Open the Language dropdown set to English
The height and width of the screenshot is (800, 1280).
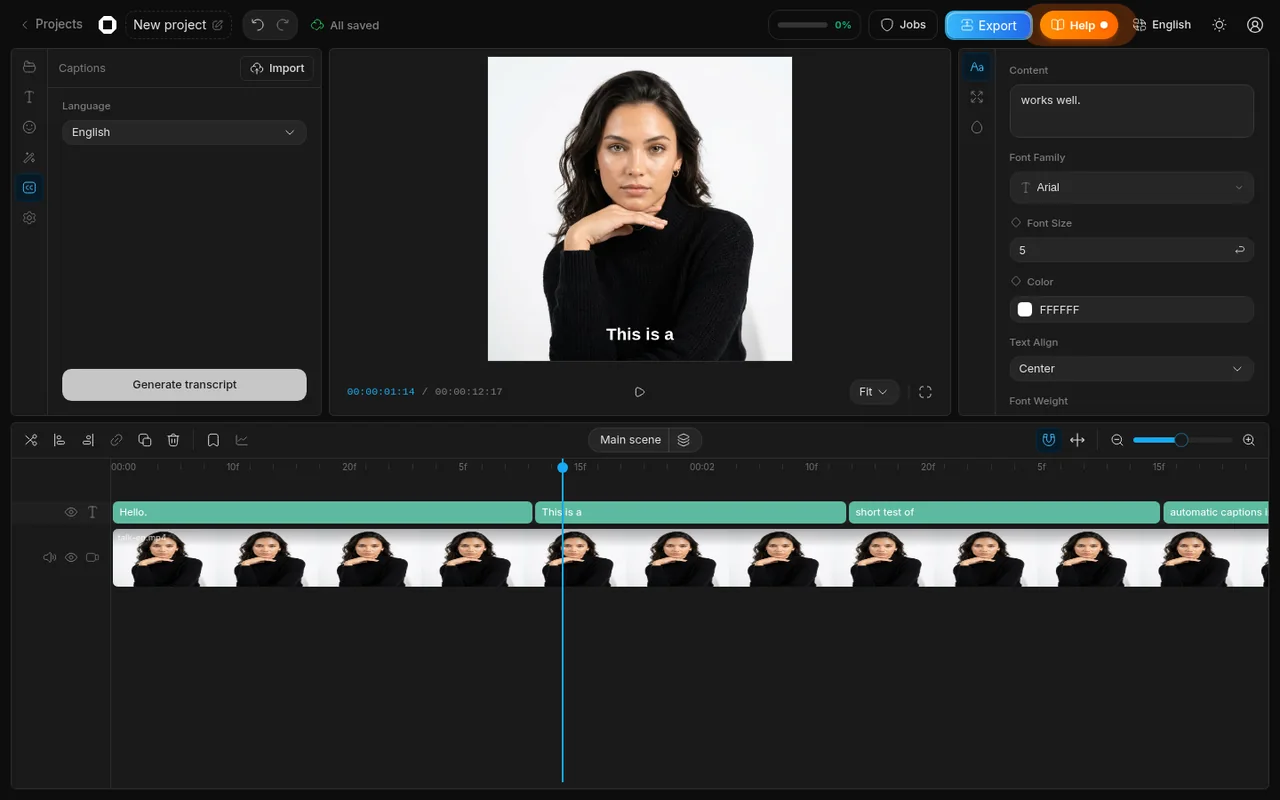[x=184, y=132]
